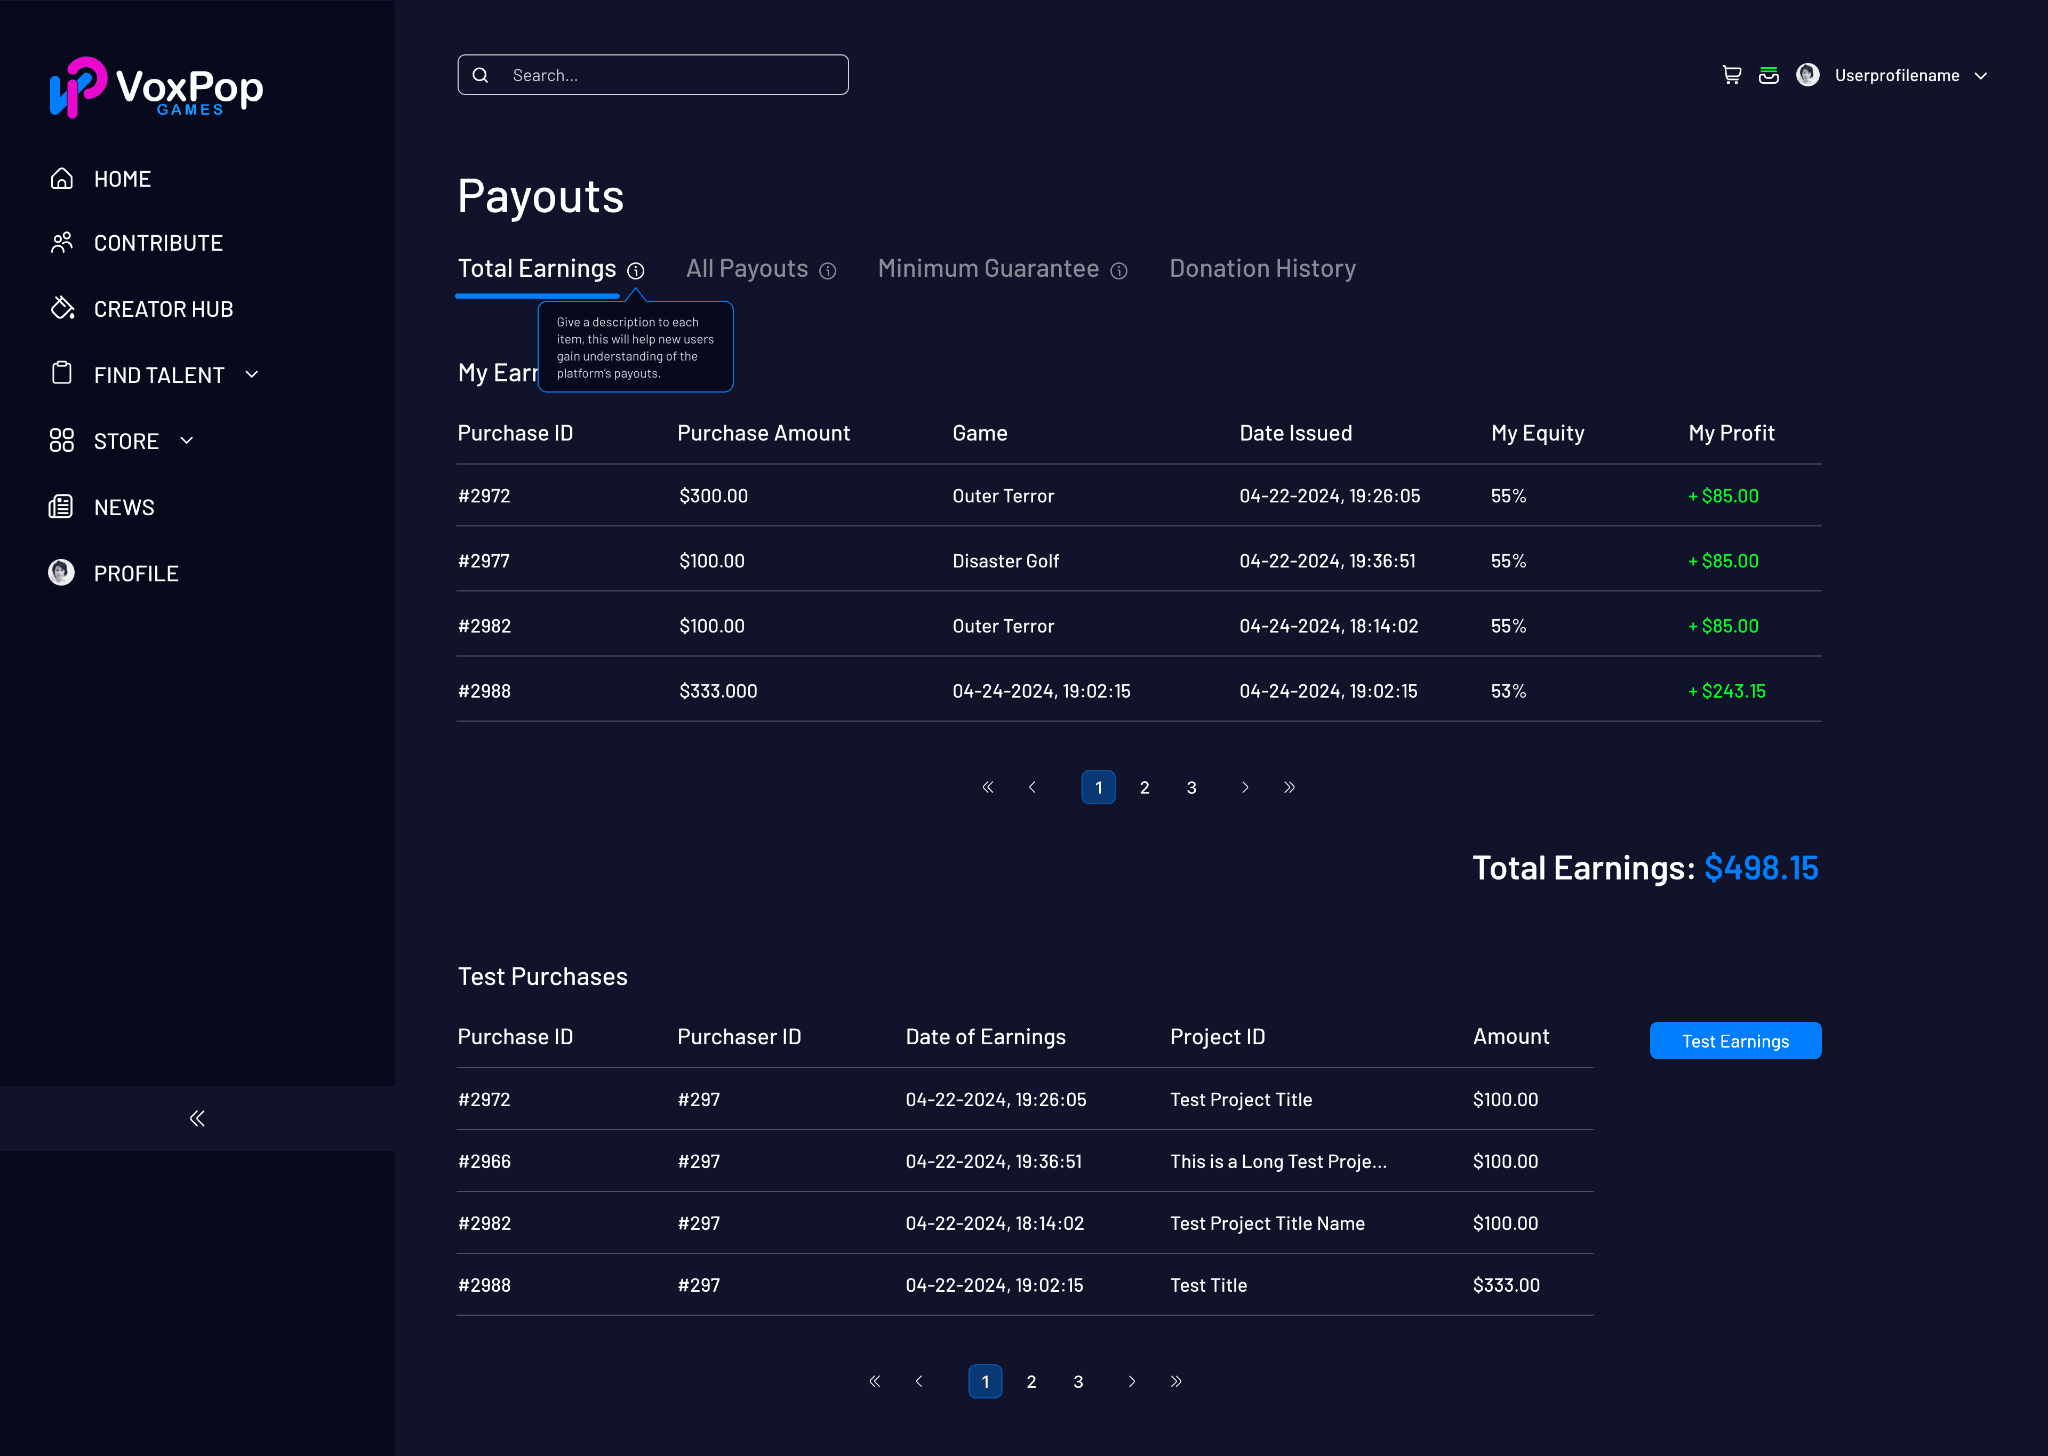The height and width of the screenshot is (1456, 2048).
Task: Click the Test Earnings button
Action: click(x=1735, y=1040)
